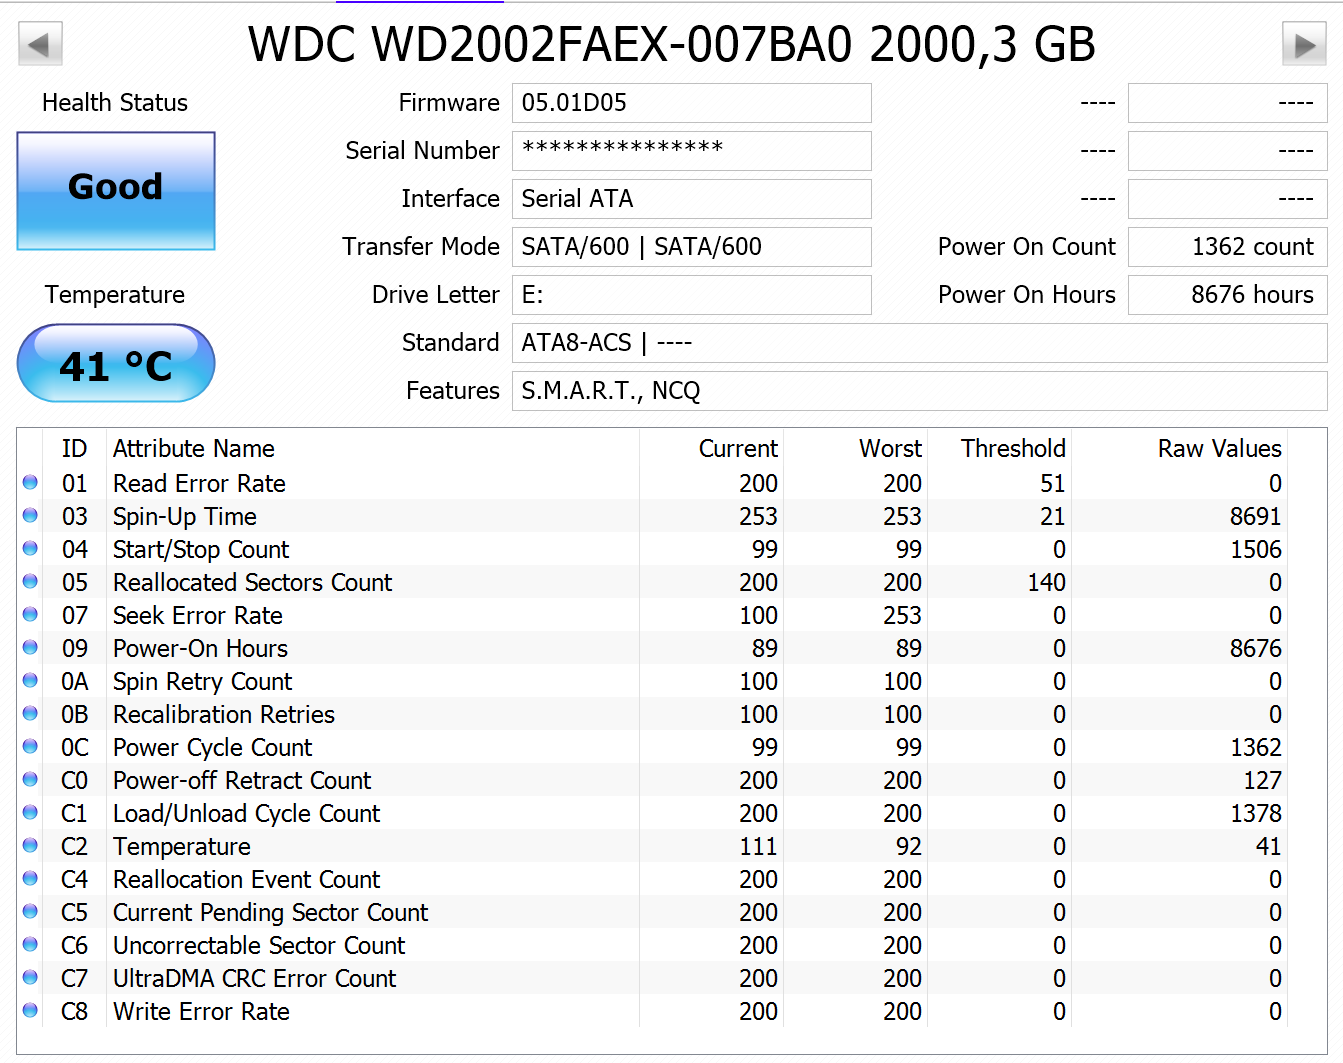The height and width of the screenshot is (1063, 1343).
Task: Click the status dot for Write Error Rate
Action: 30,1010
